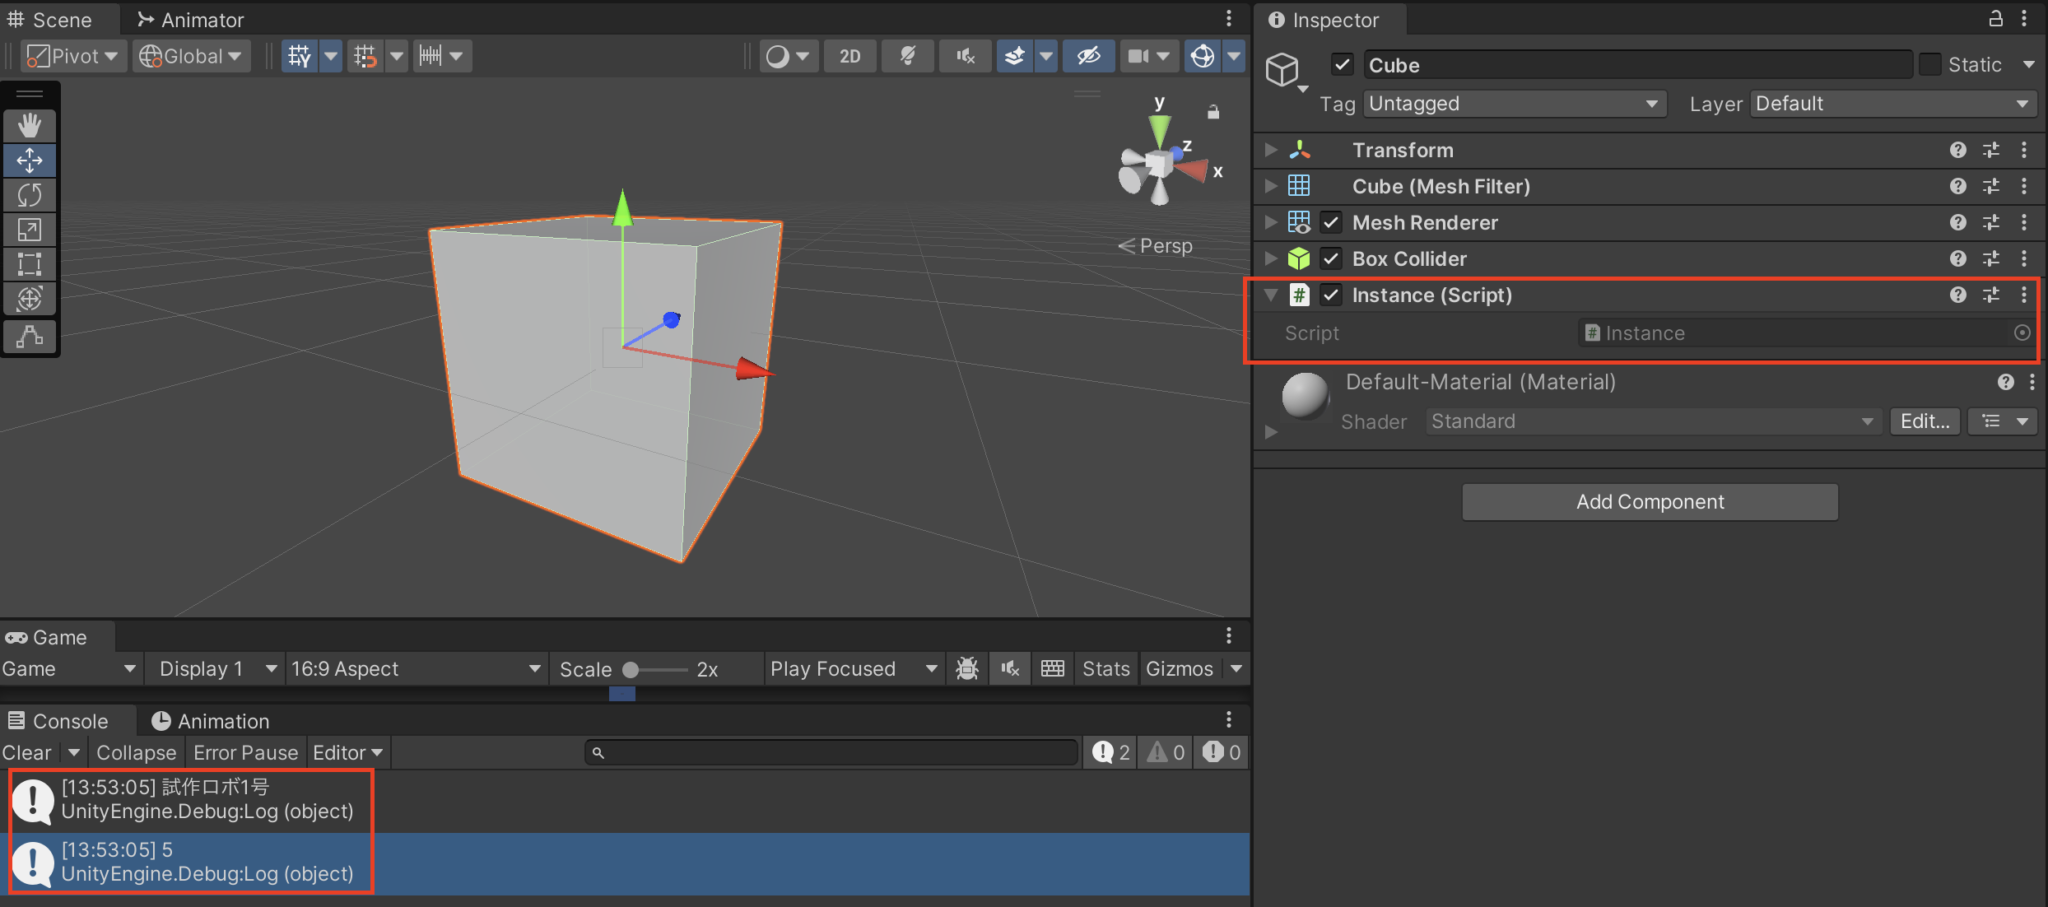Toggle 2D scene view mode
This screenshot has width=2048, height=907.
click(x=850, y=56)
